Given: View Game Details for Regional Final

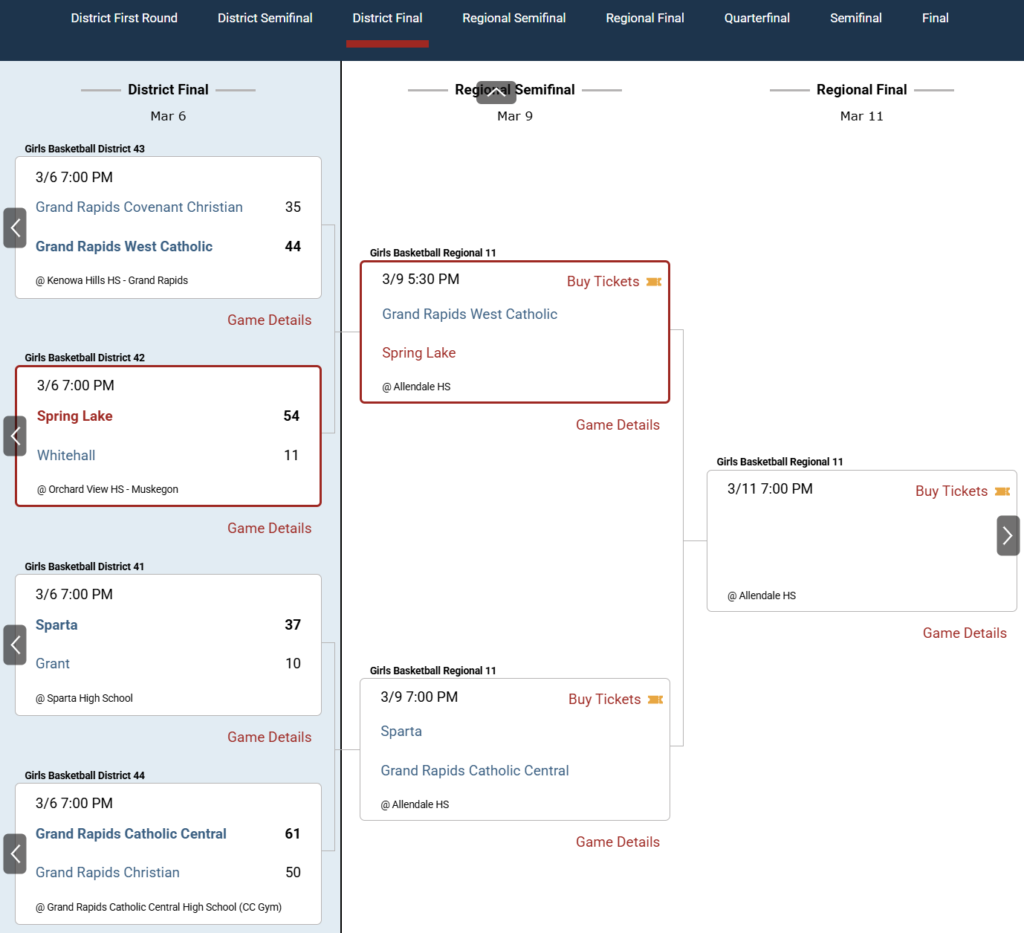Looking at the screenshot, I should 964,633.
